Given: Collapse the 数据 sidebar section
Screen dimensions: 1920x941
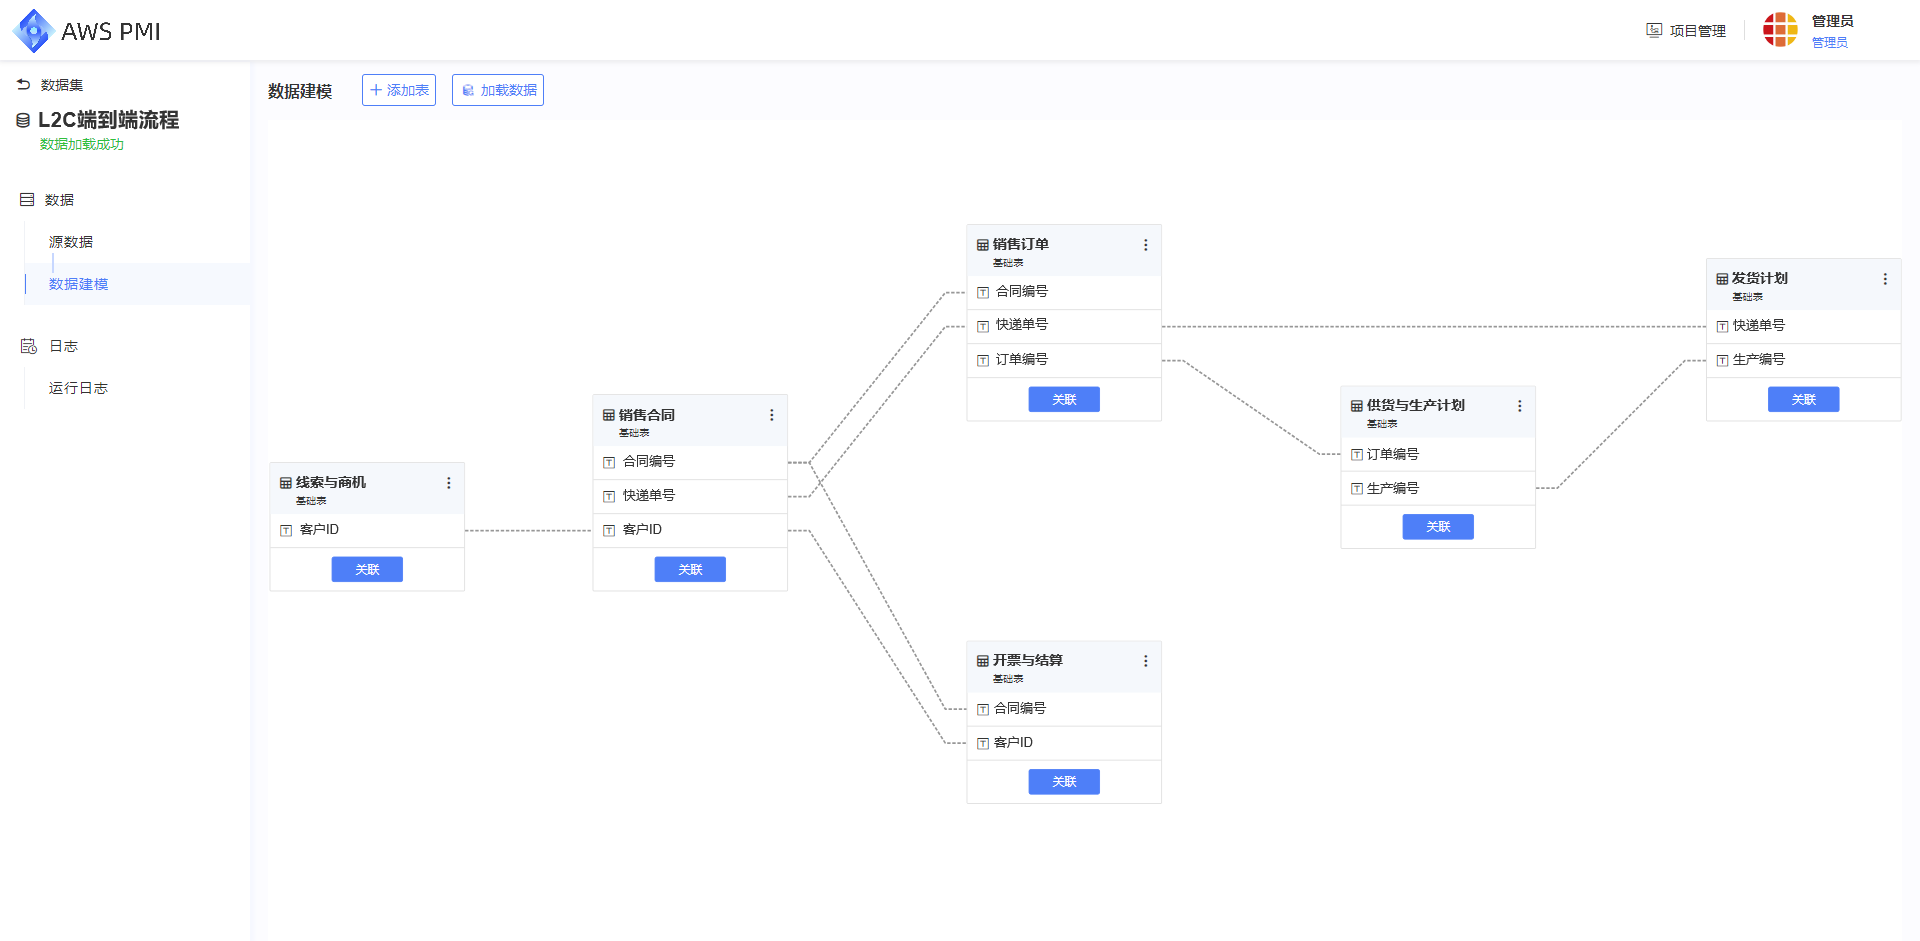Looking at the screenshot, I should [59, 200].
